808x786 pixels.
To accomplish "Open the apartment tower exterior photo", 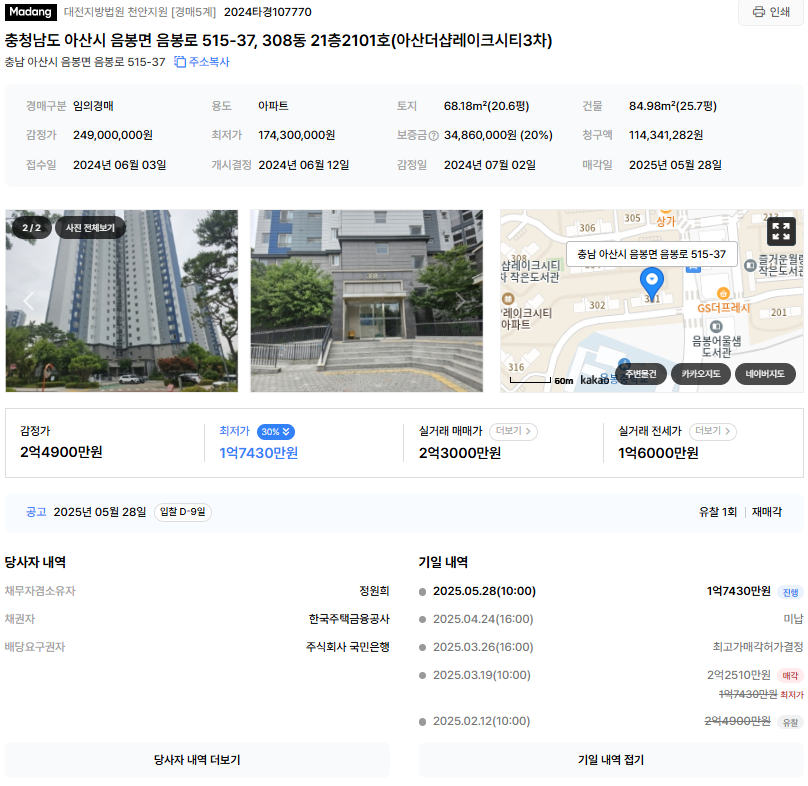I will point(122,300).
